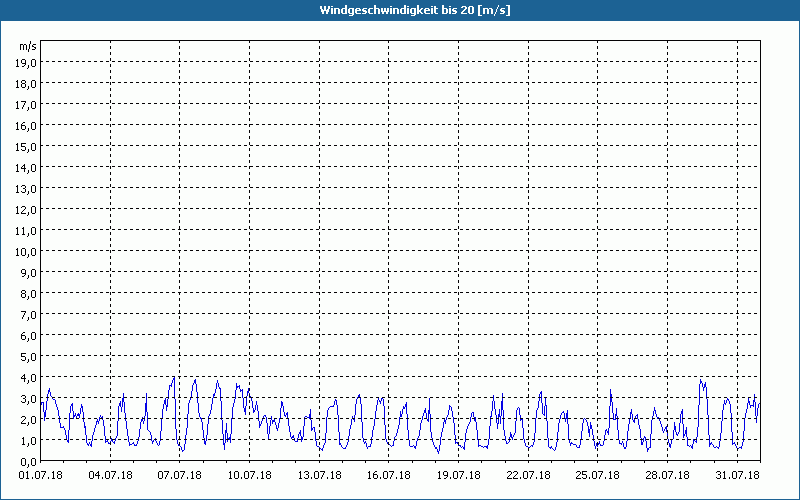Image resolution: width=800 pixels, height=500 pixels.
Task: Click the y-axis label 11,0
Action: pos(27,231)
